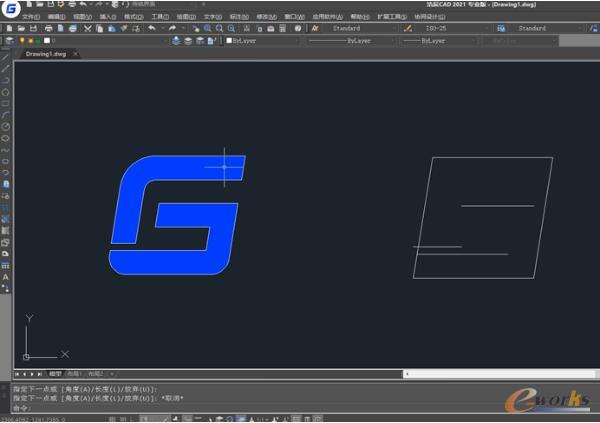Click the Open folder icon in main toolbar

[x=21, y=28]
